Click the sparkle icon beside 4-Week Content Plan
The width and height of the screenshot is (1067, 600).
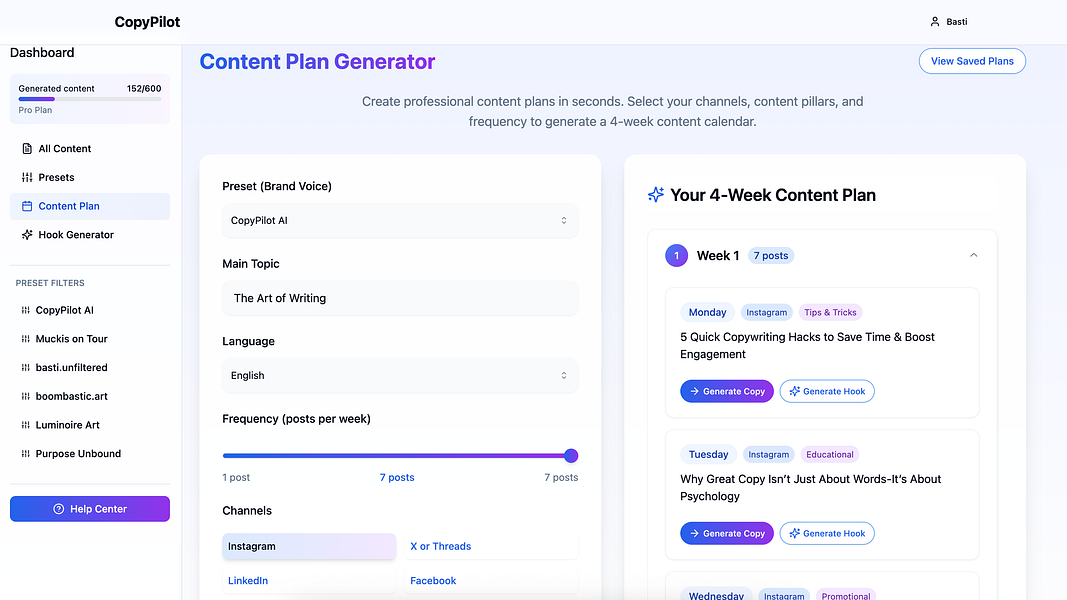[x=656, y=195]
